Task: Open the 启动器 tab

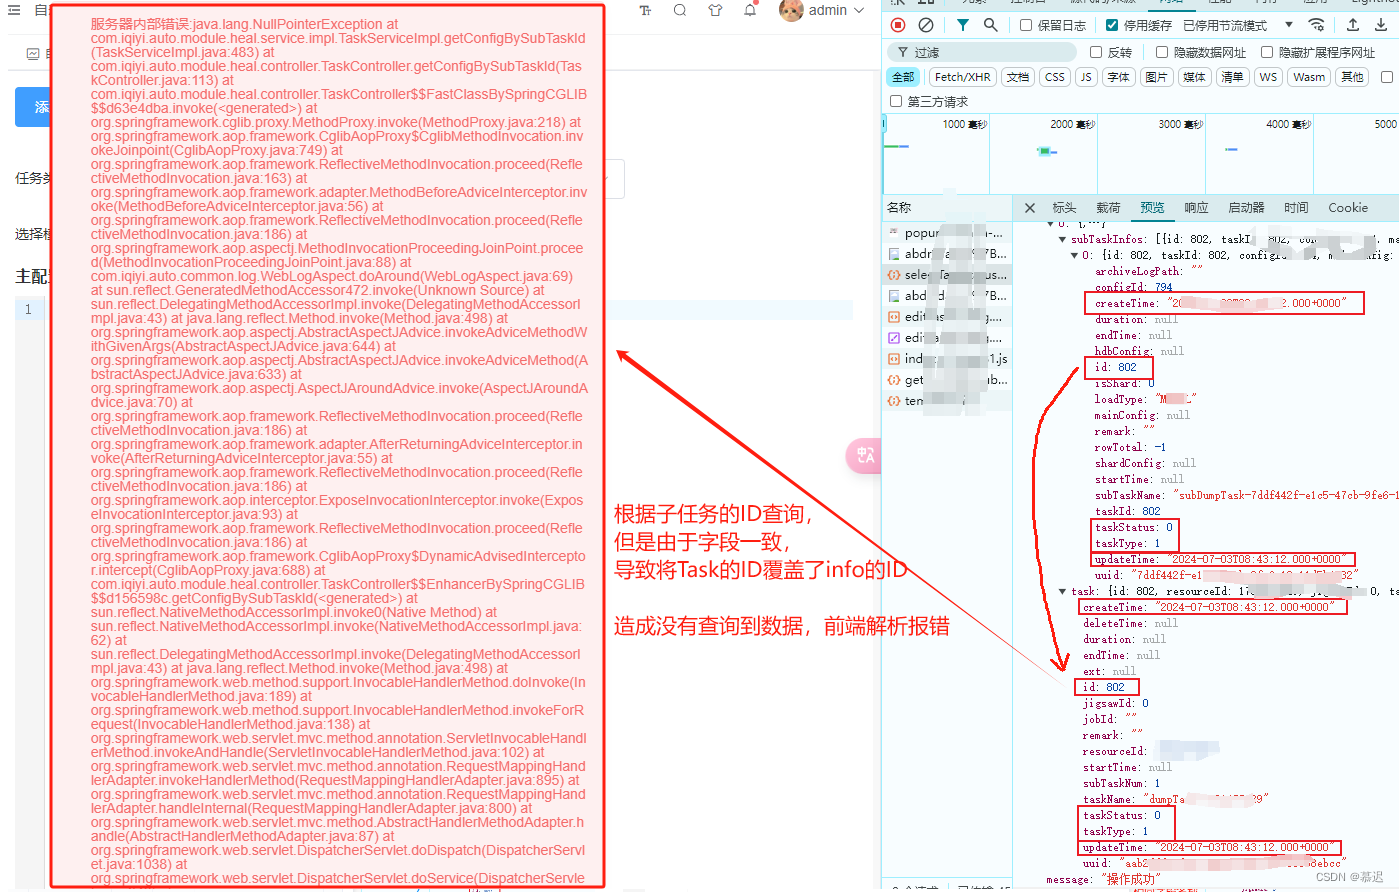Action: tap(1246, 208)
